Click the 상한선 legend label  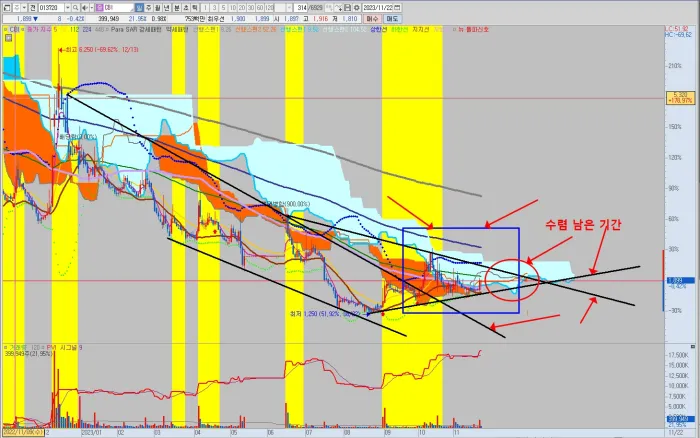378,29
